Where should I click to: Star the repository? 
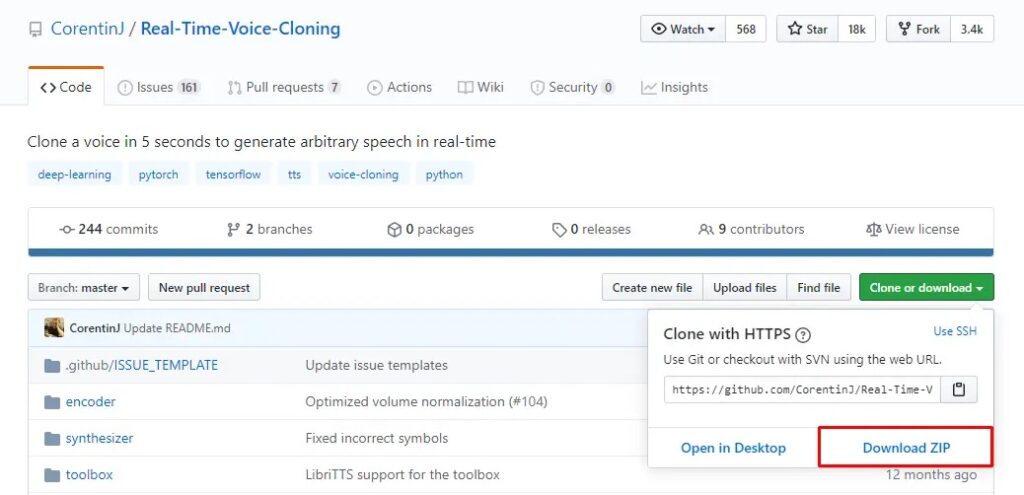(808, 29)
